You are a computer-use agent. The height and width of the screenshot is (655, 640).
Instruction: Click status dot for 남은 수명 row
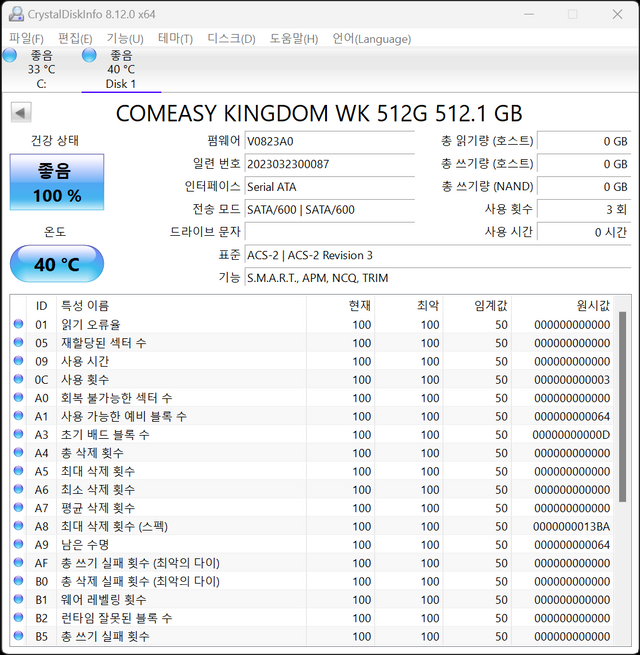click(x=18, y=545)
